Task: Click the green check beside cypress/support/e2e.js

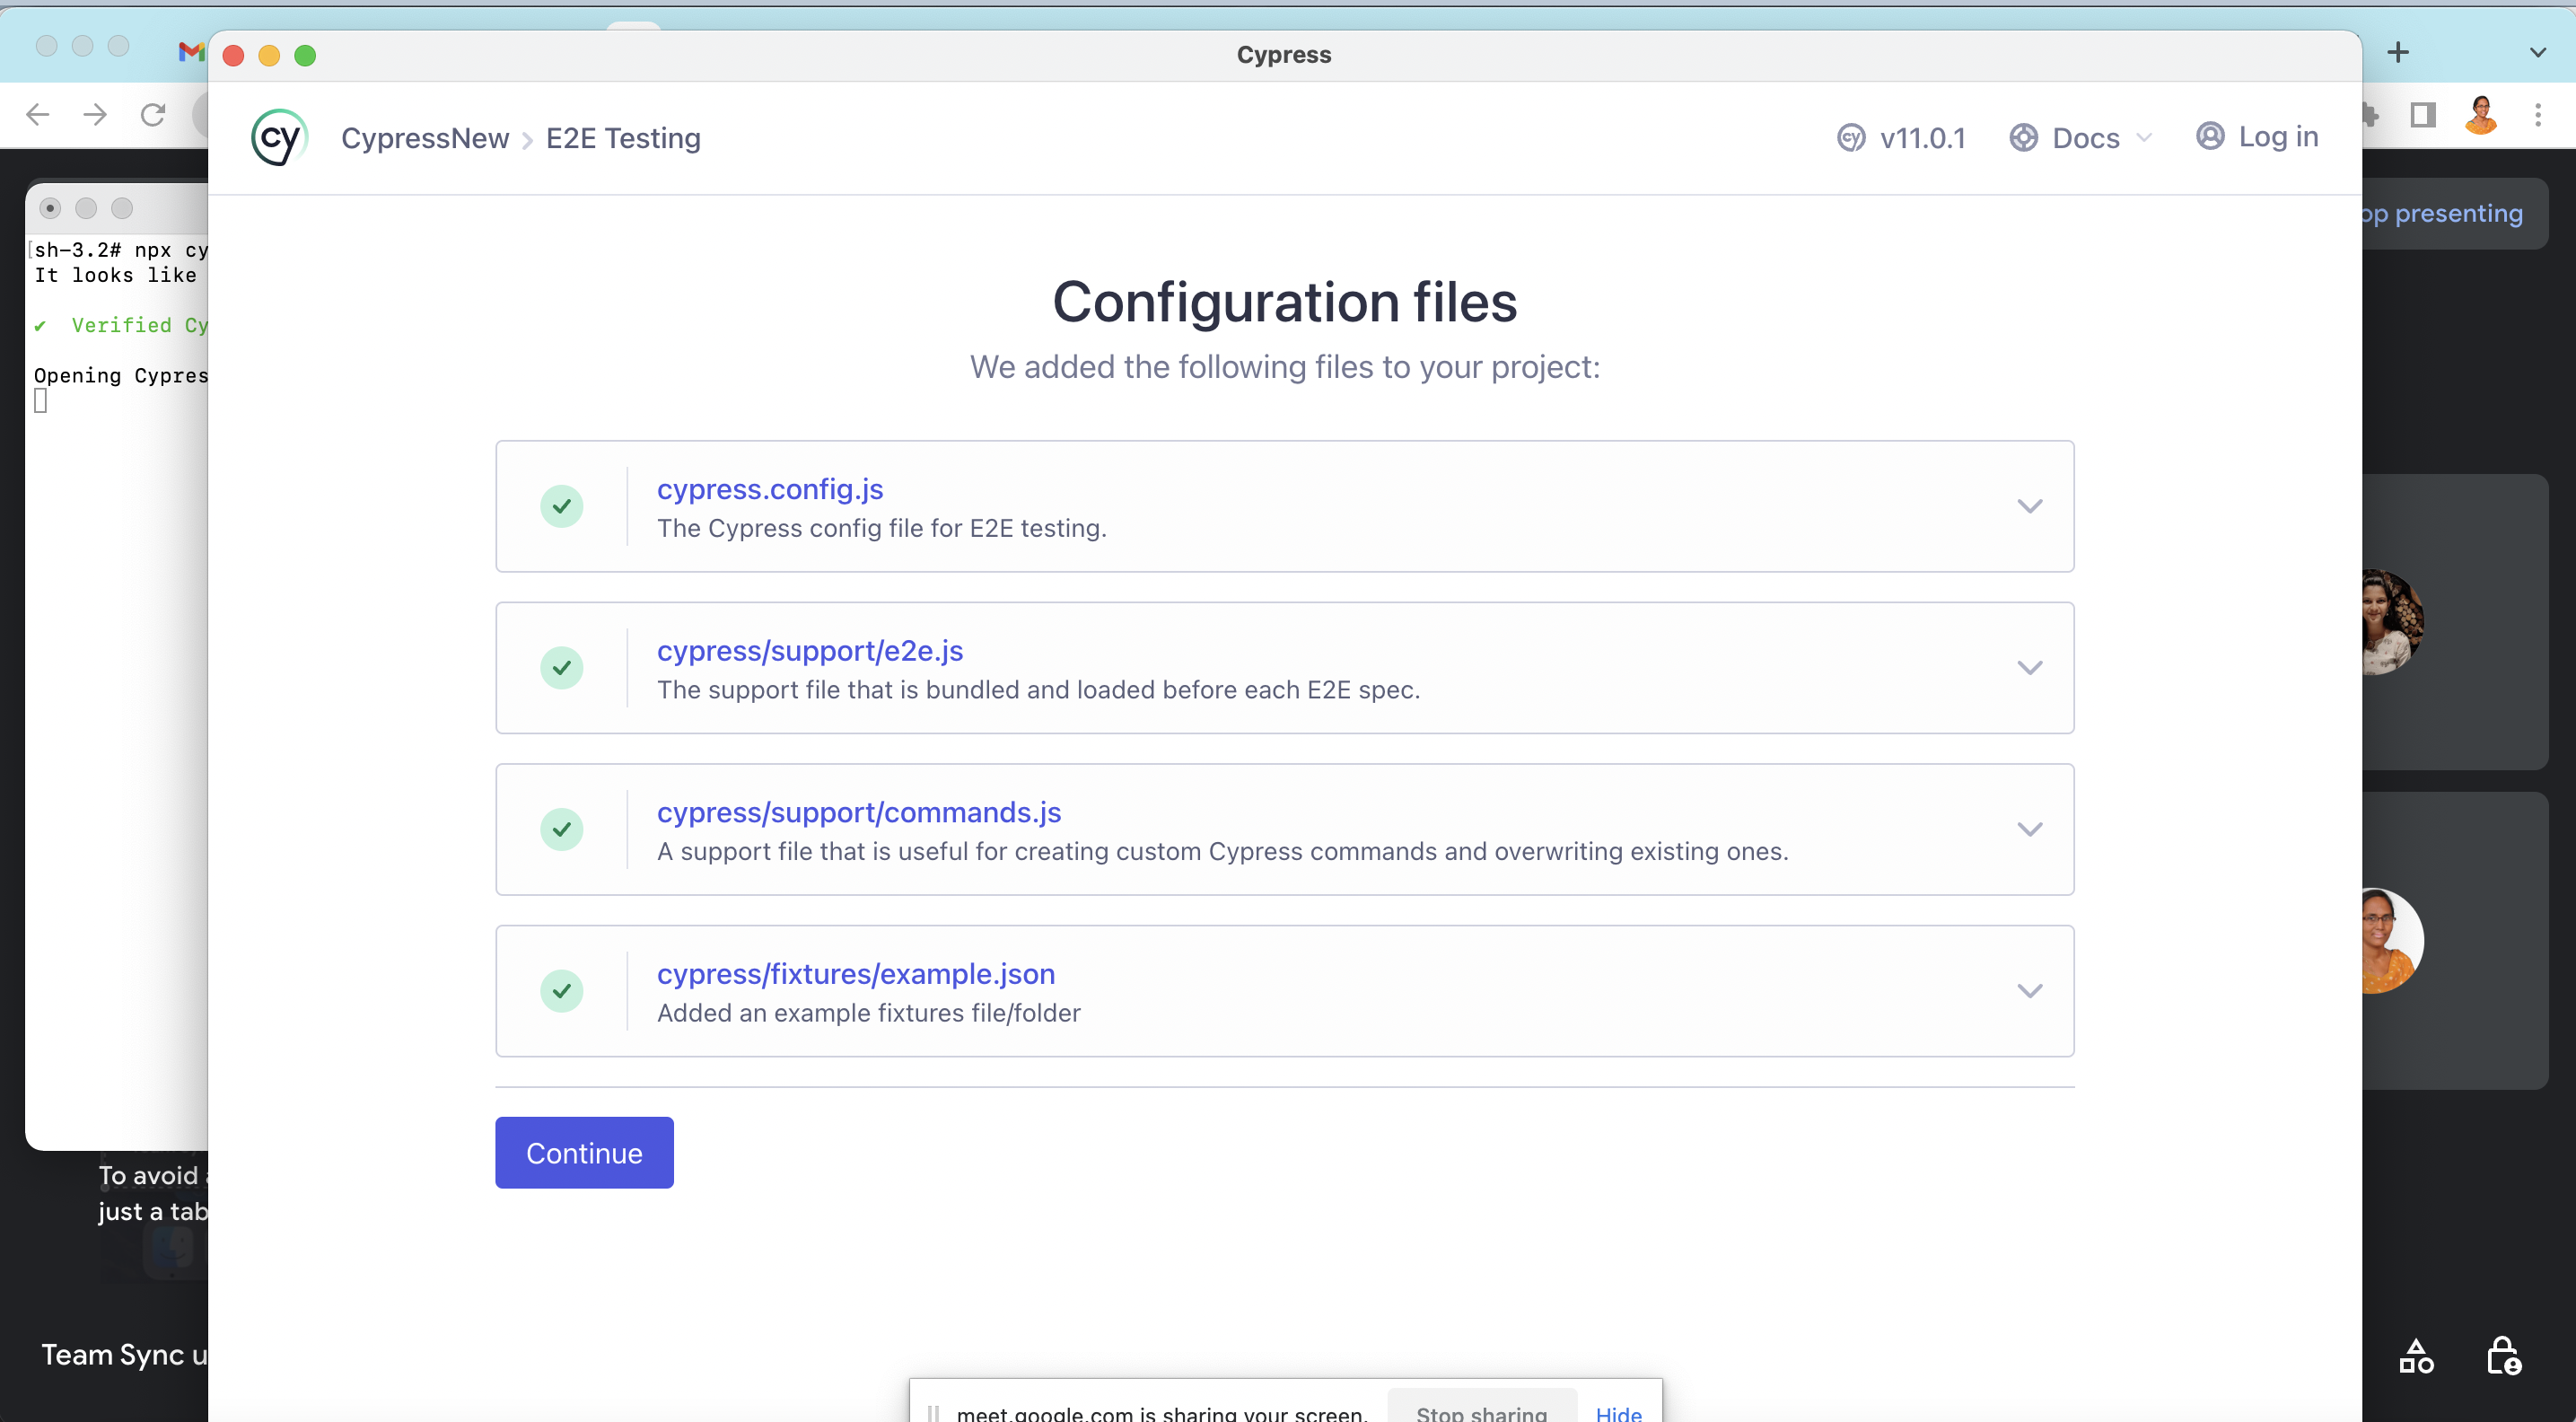Action: click(562, 668)
